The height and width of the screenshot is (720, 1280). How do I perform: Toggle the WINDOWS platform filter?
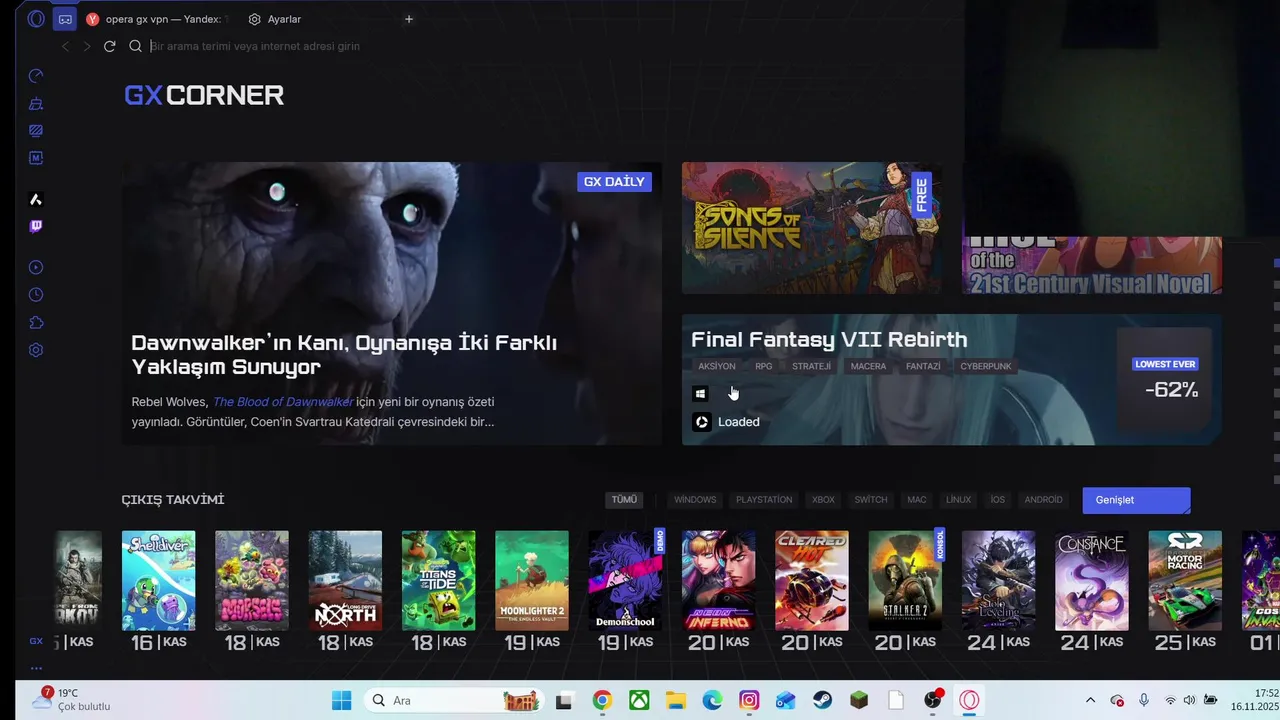(695, 500)
